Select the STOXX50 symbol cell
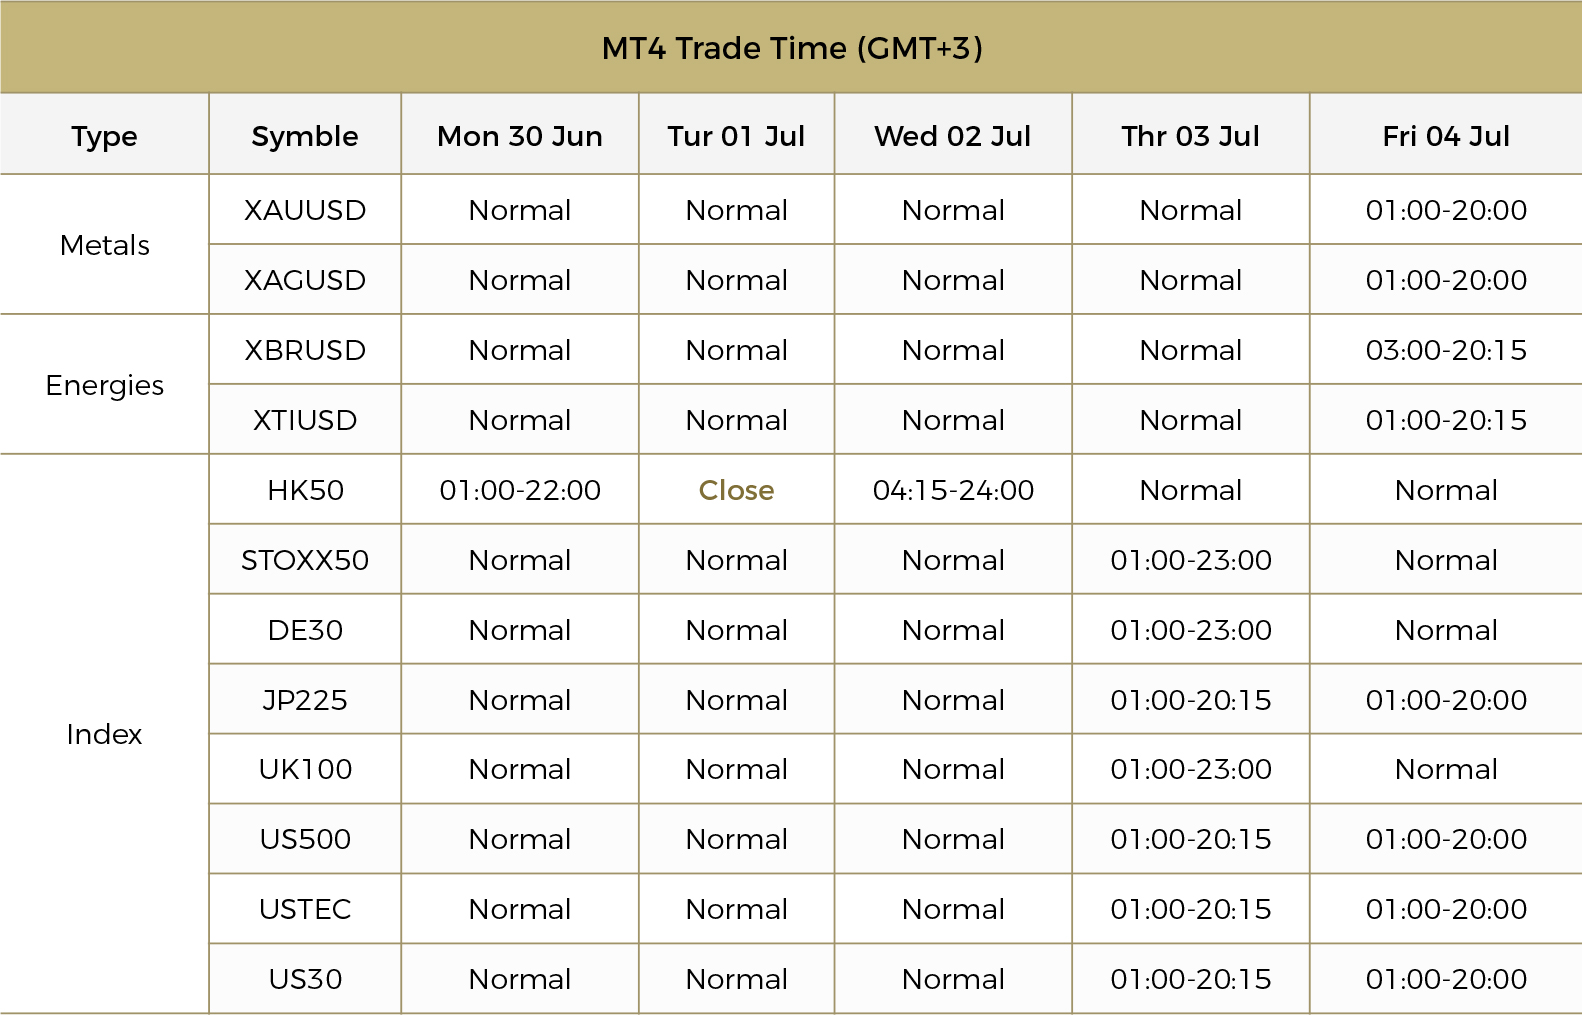Screen dimensions: 1582x1015 click(305, 560)
